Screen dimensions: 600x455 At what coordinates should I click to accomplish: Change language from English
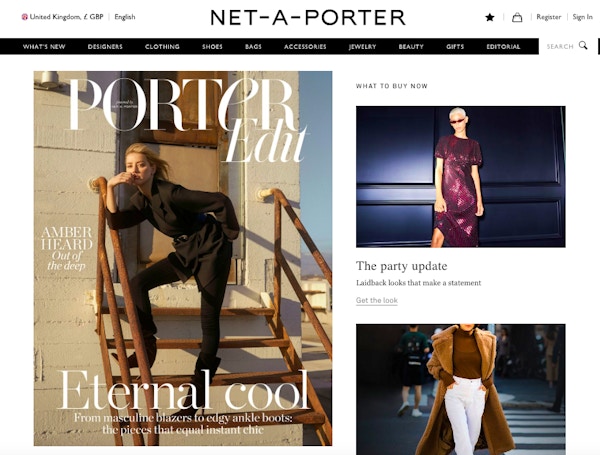[125, 17]
